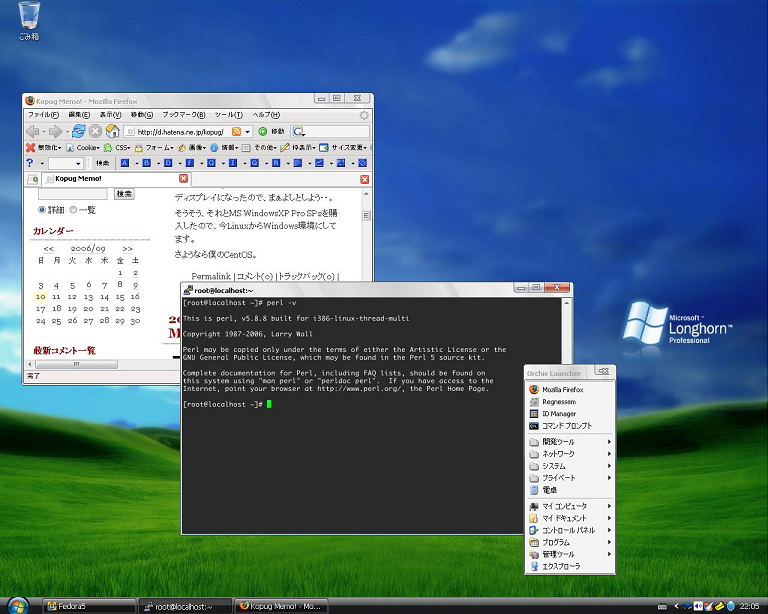Open the ヘルプ(H) menu in Firefox
Screen dimensions: 768x614
(266, 115)
